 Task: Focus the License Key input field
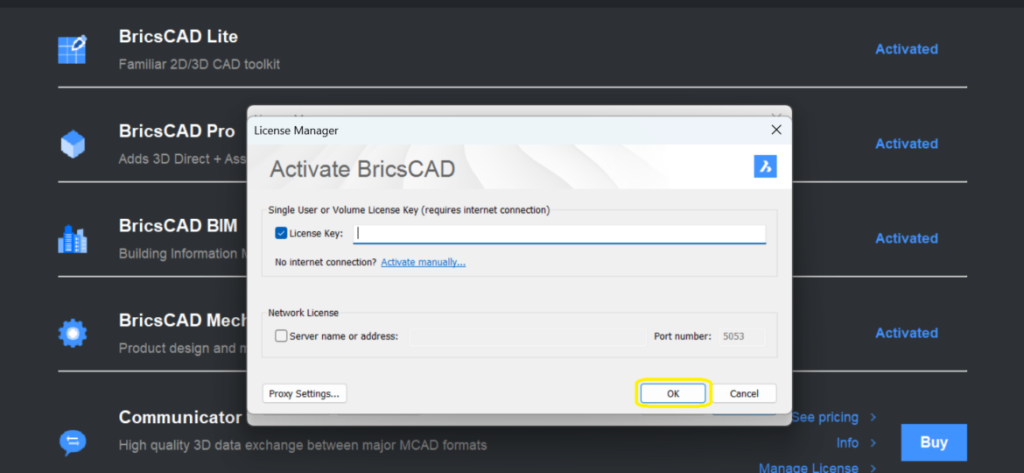click(x=559, y=234)
